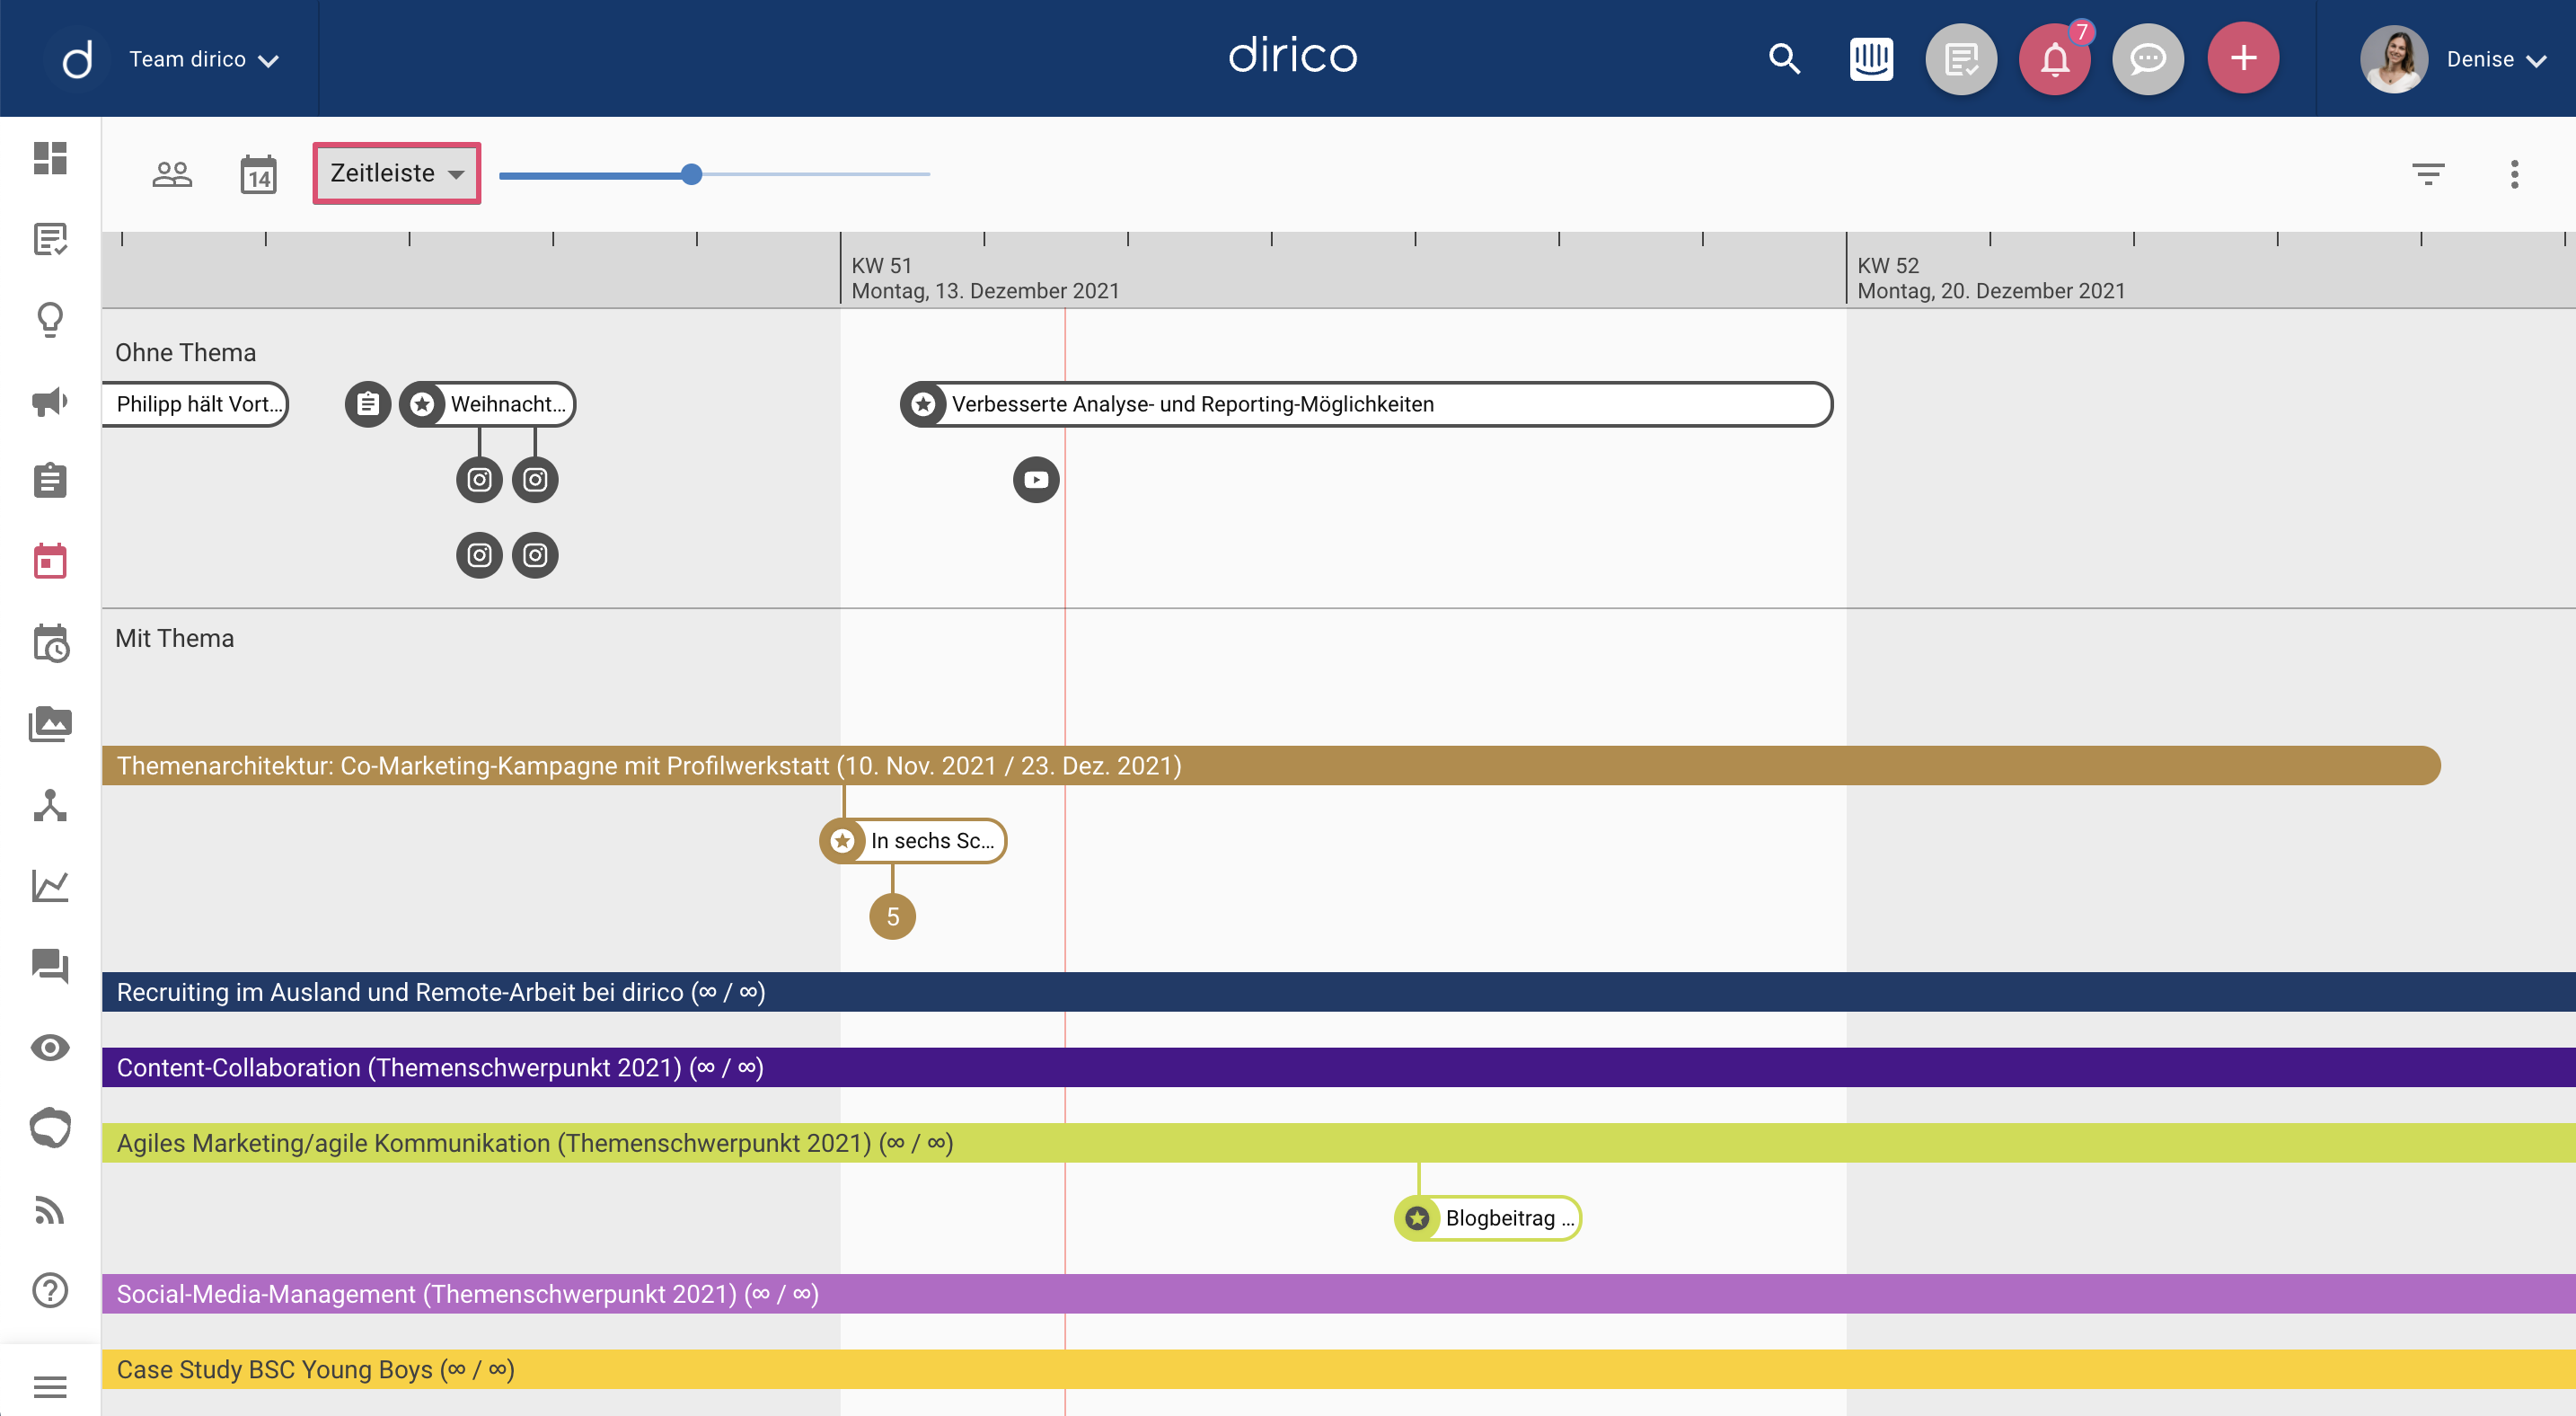This screenshot has width=2576, height=1416.
Task: Open the Zeitleiste view dropdown
Action: [397, 173]
